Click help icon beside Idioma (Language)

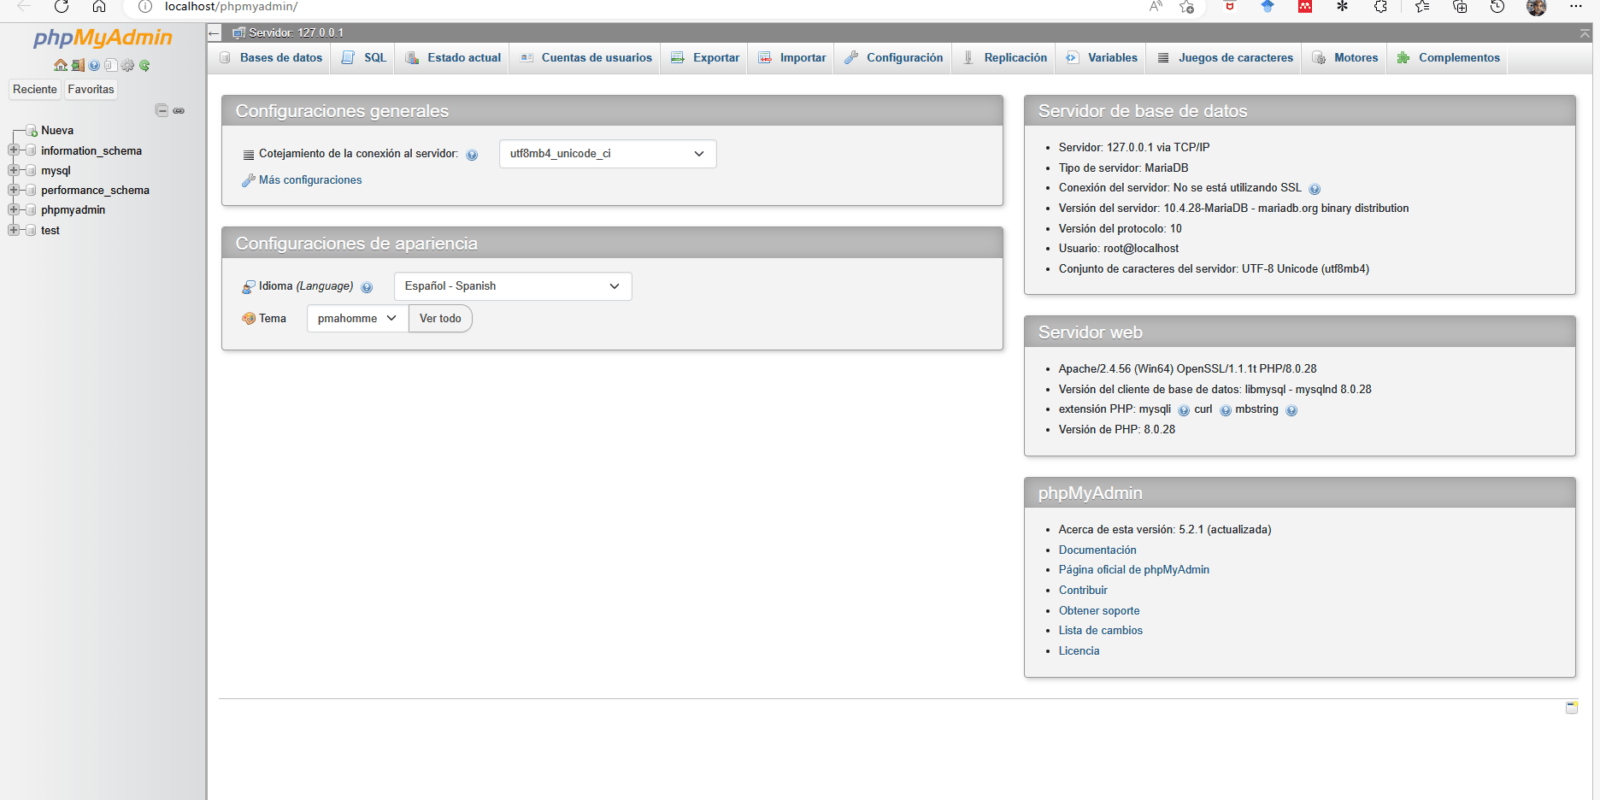point(367,287)
